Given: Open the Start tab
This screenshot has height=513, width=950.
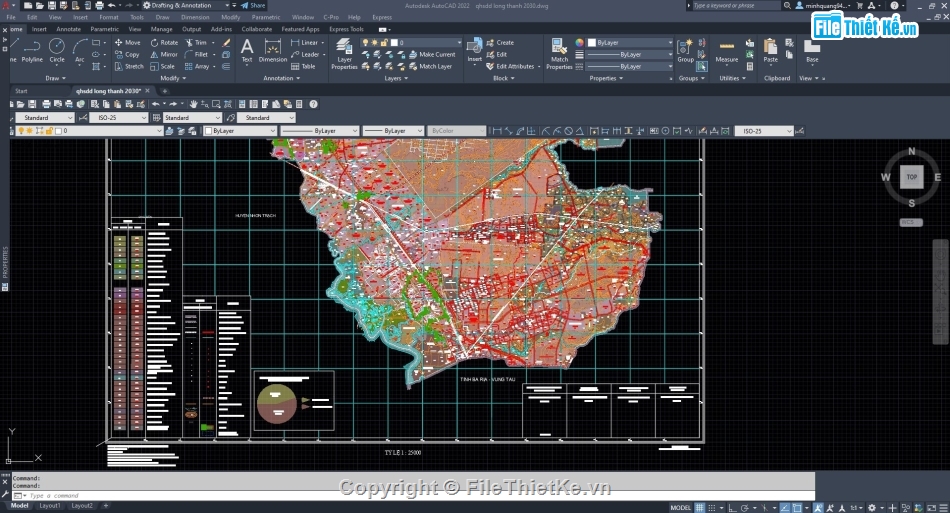Looking at the screenshot, I should [21, 91].
